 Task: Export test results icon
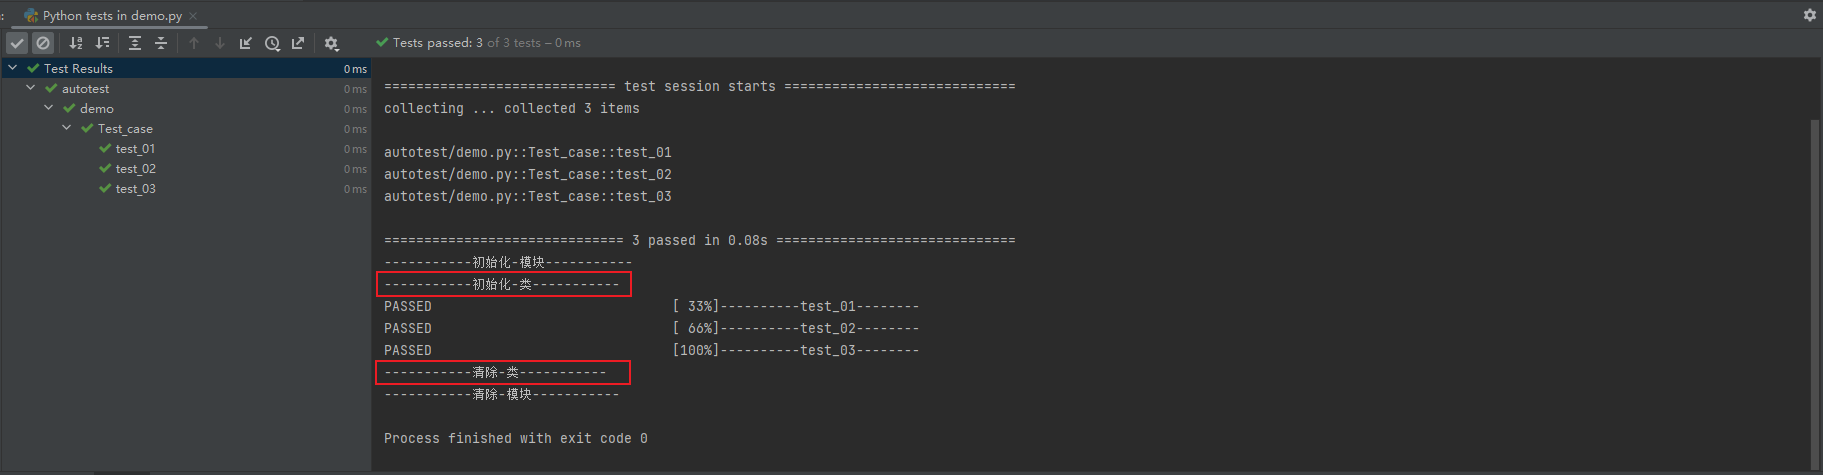tap(298, 43)
